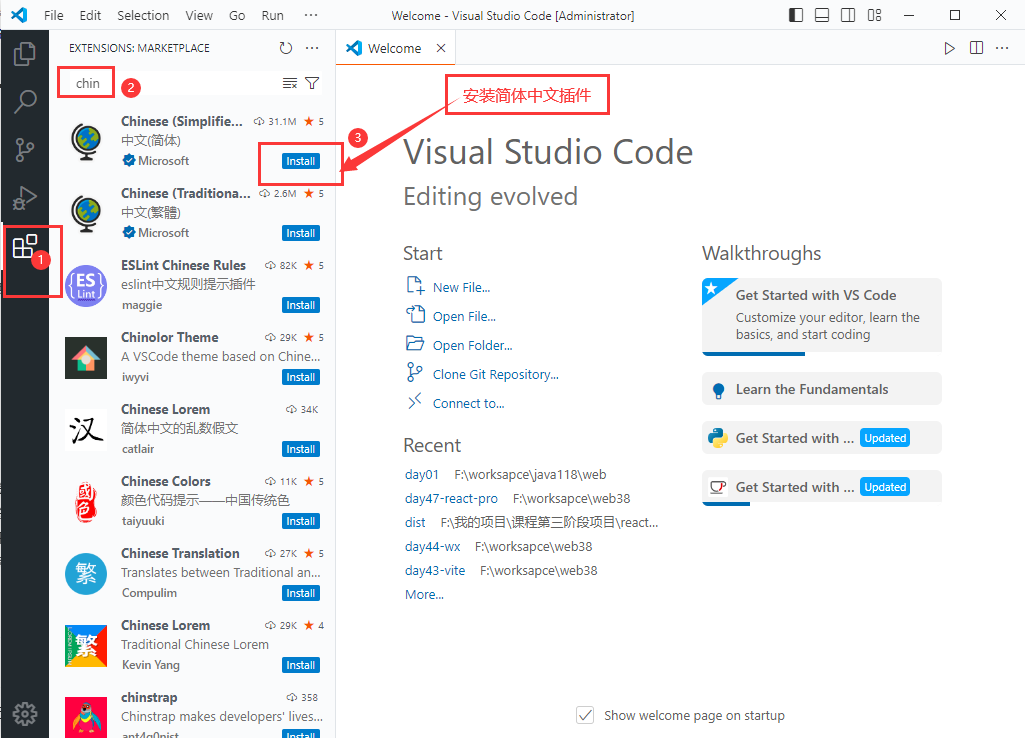Open the Edit menu
Image resolution: width=1025 pixels, height=738 pixels.
(90, 15)
